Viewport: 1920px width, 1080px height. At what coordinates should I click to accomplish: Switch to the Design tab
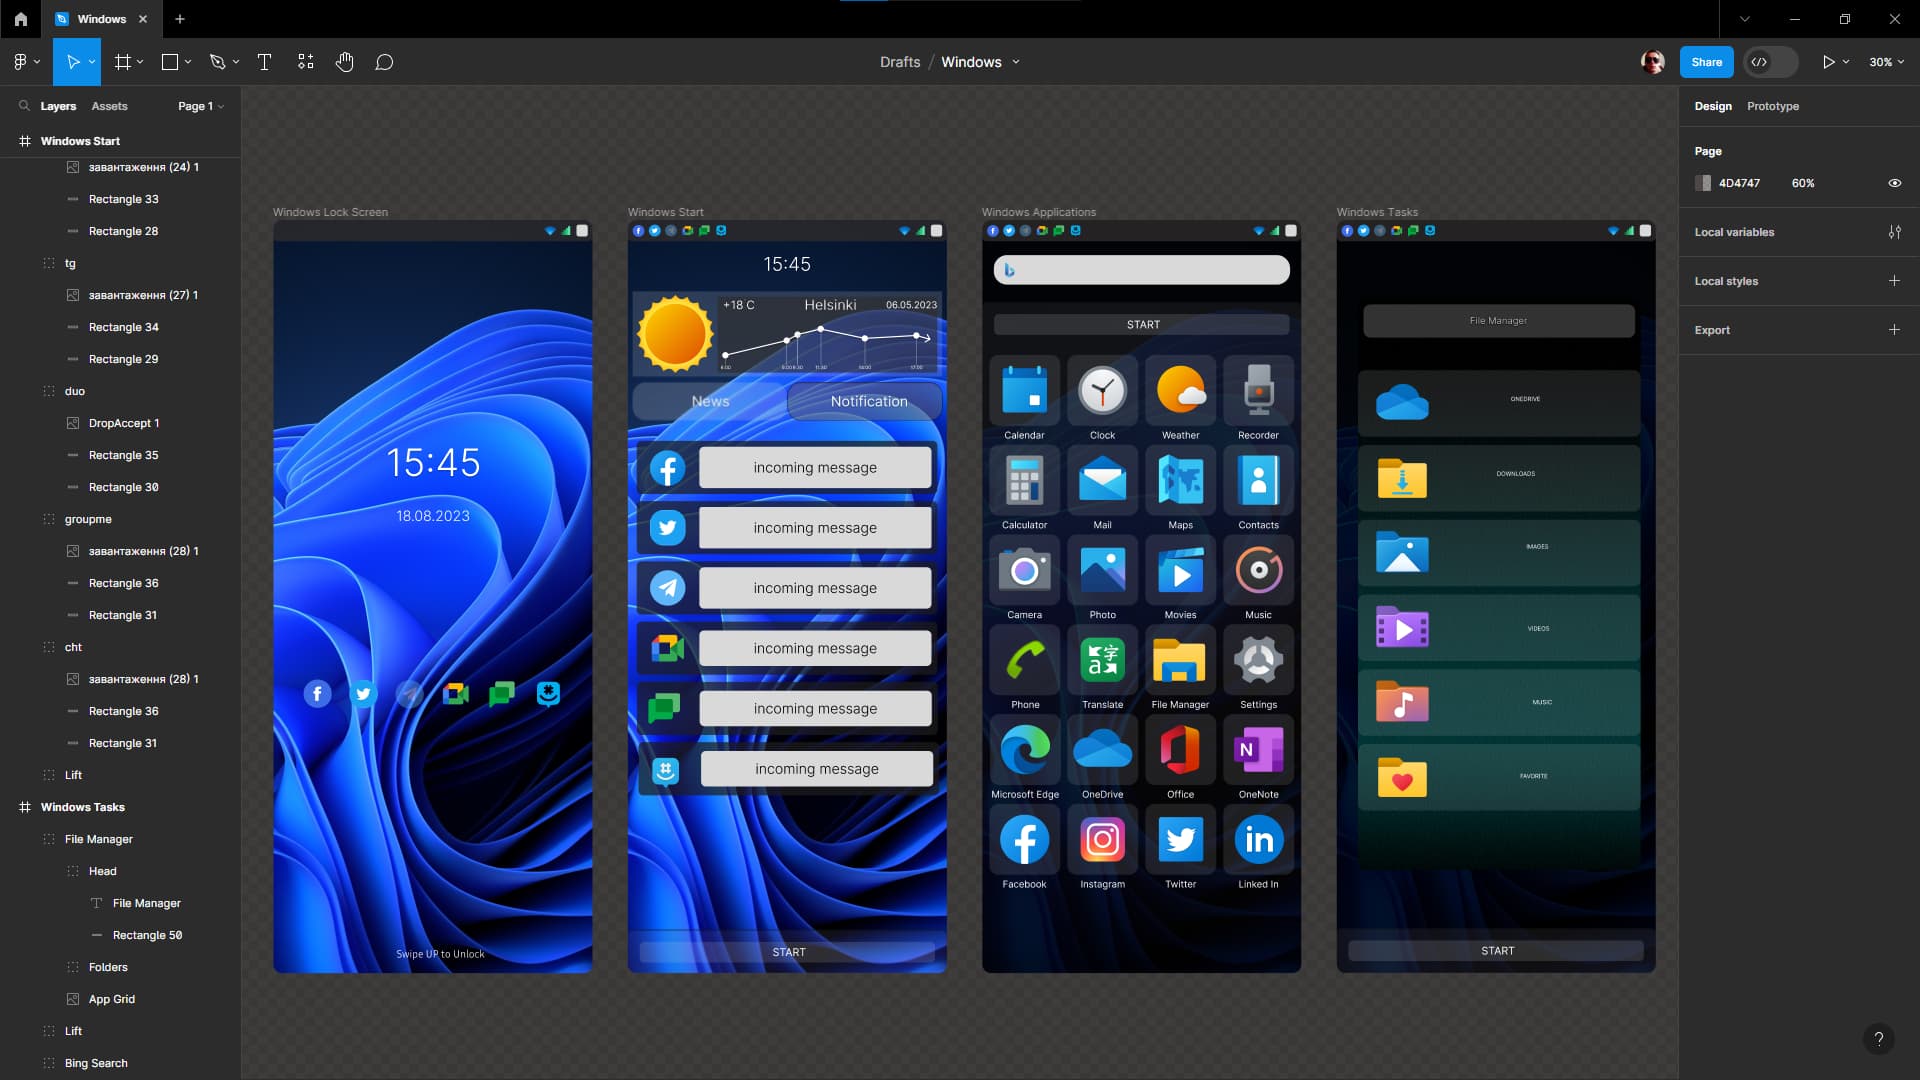(1712, 106)
